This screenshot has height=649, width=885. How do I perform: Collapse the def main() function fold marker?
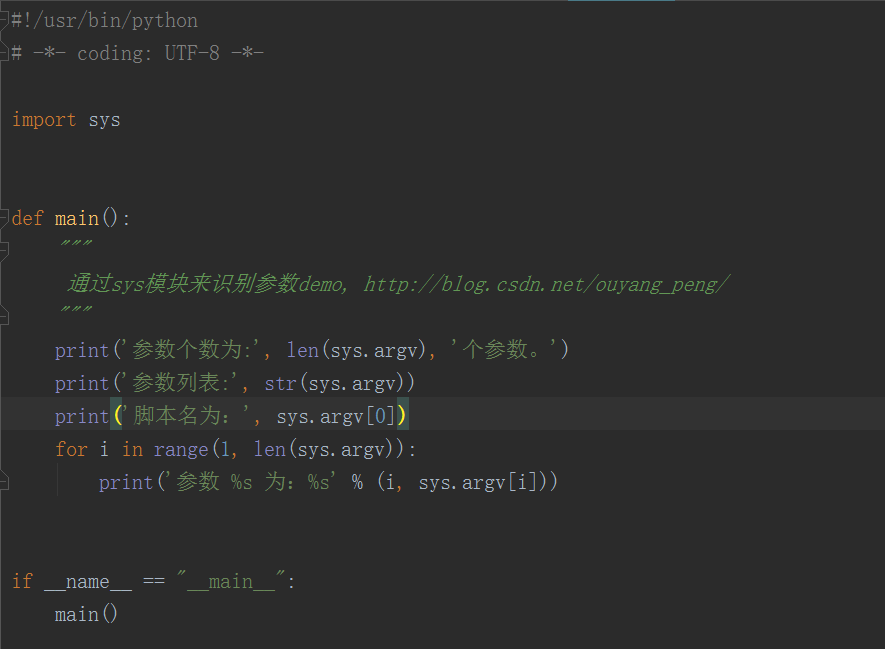coord(3,217)
